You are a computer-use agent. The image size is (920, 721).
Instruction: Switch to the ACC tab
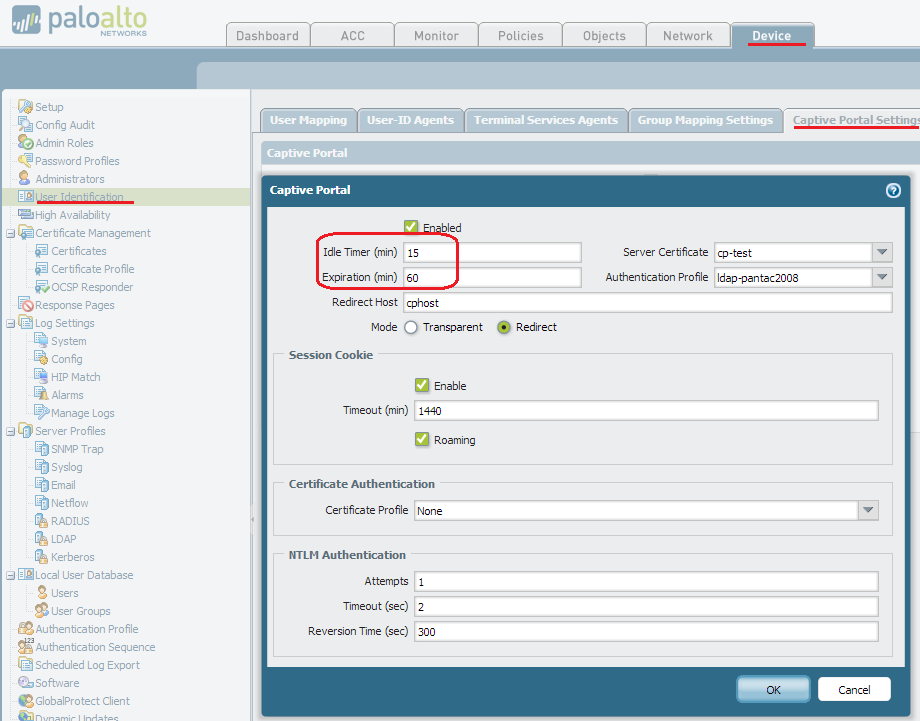click(x=353, y=35)
